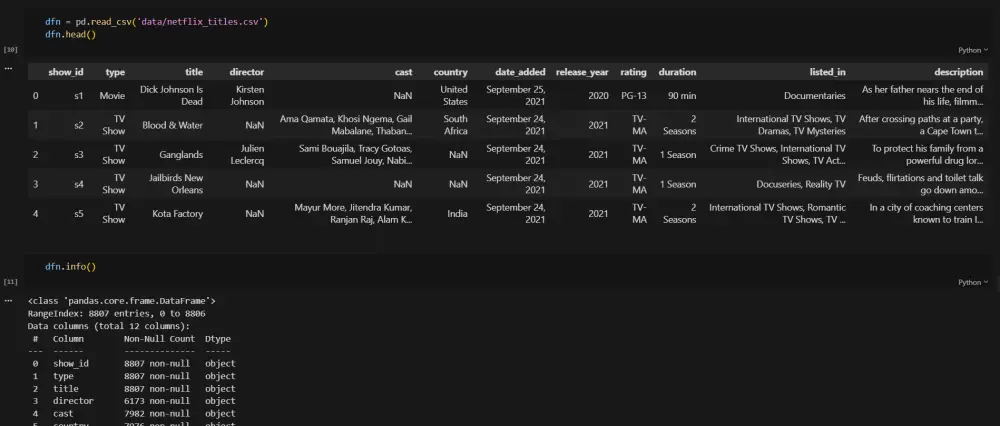The image size is (1000, 426).
Task: Select the 'Ganglands' title cell
Action: tap(181, 154)
